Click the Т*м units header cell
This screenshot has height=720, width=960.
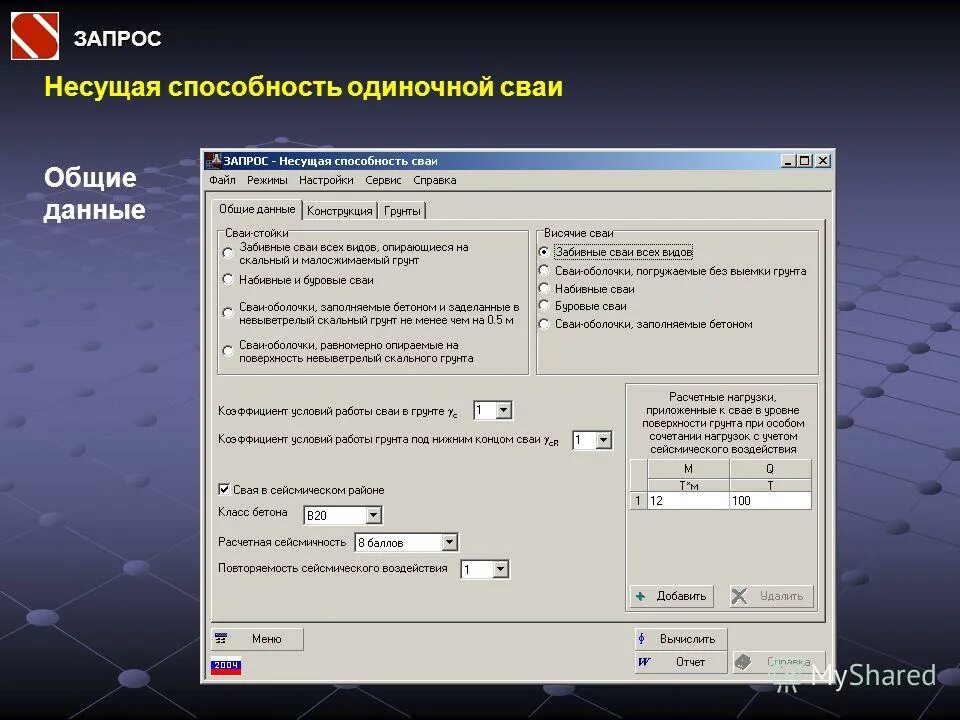click(688, 485)
